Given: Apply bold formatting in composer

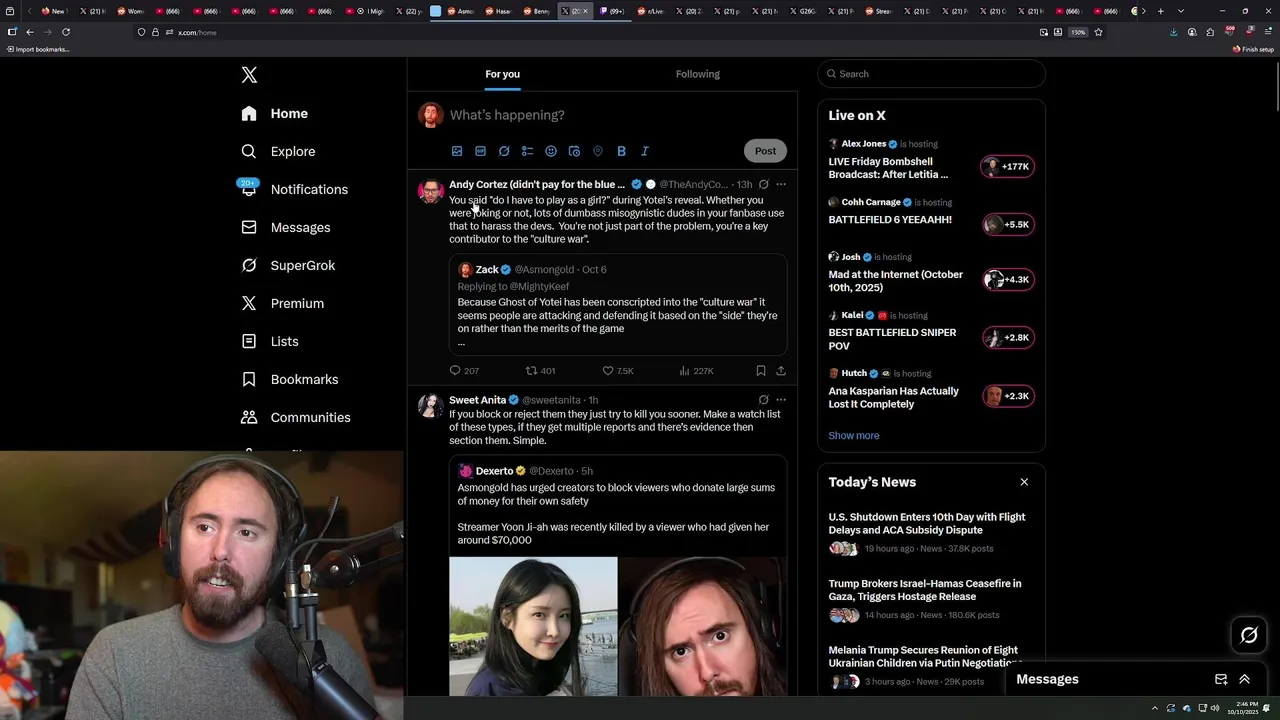Looking at the screenshot, I should 621,151.
